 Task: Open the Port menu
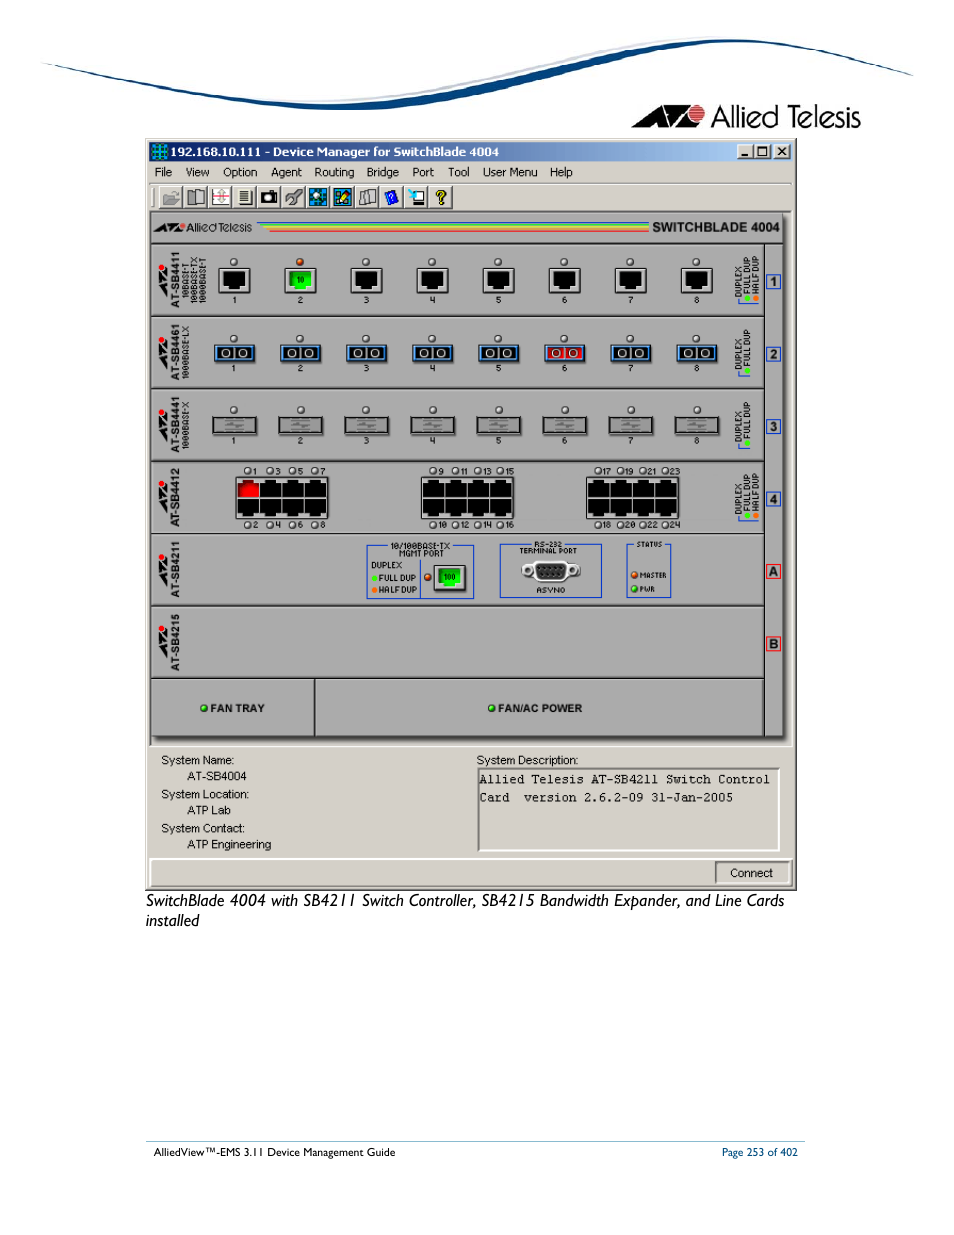coord(423,172)
